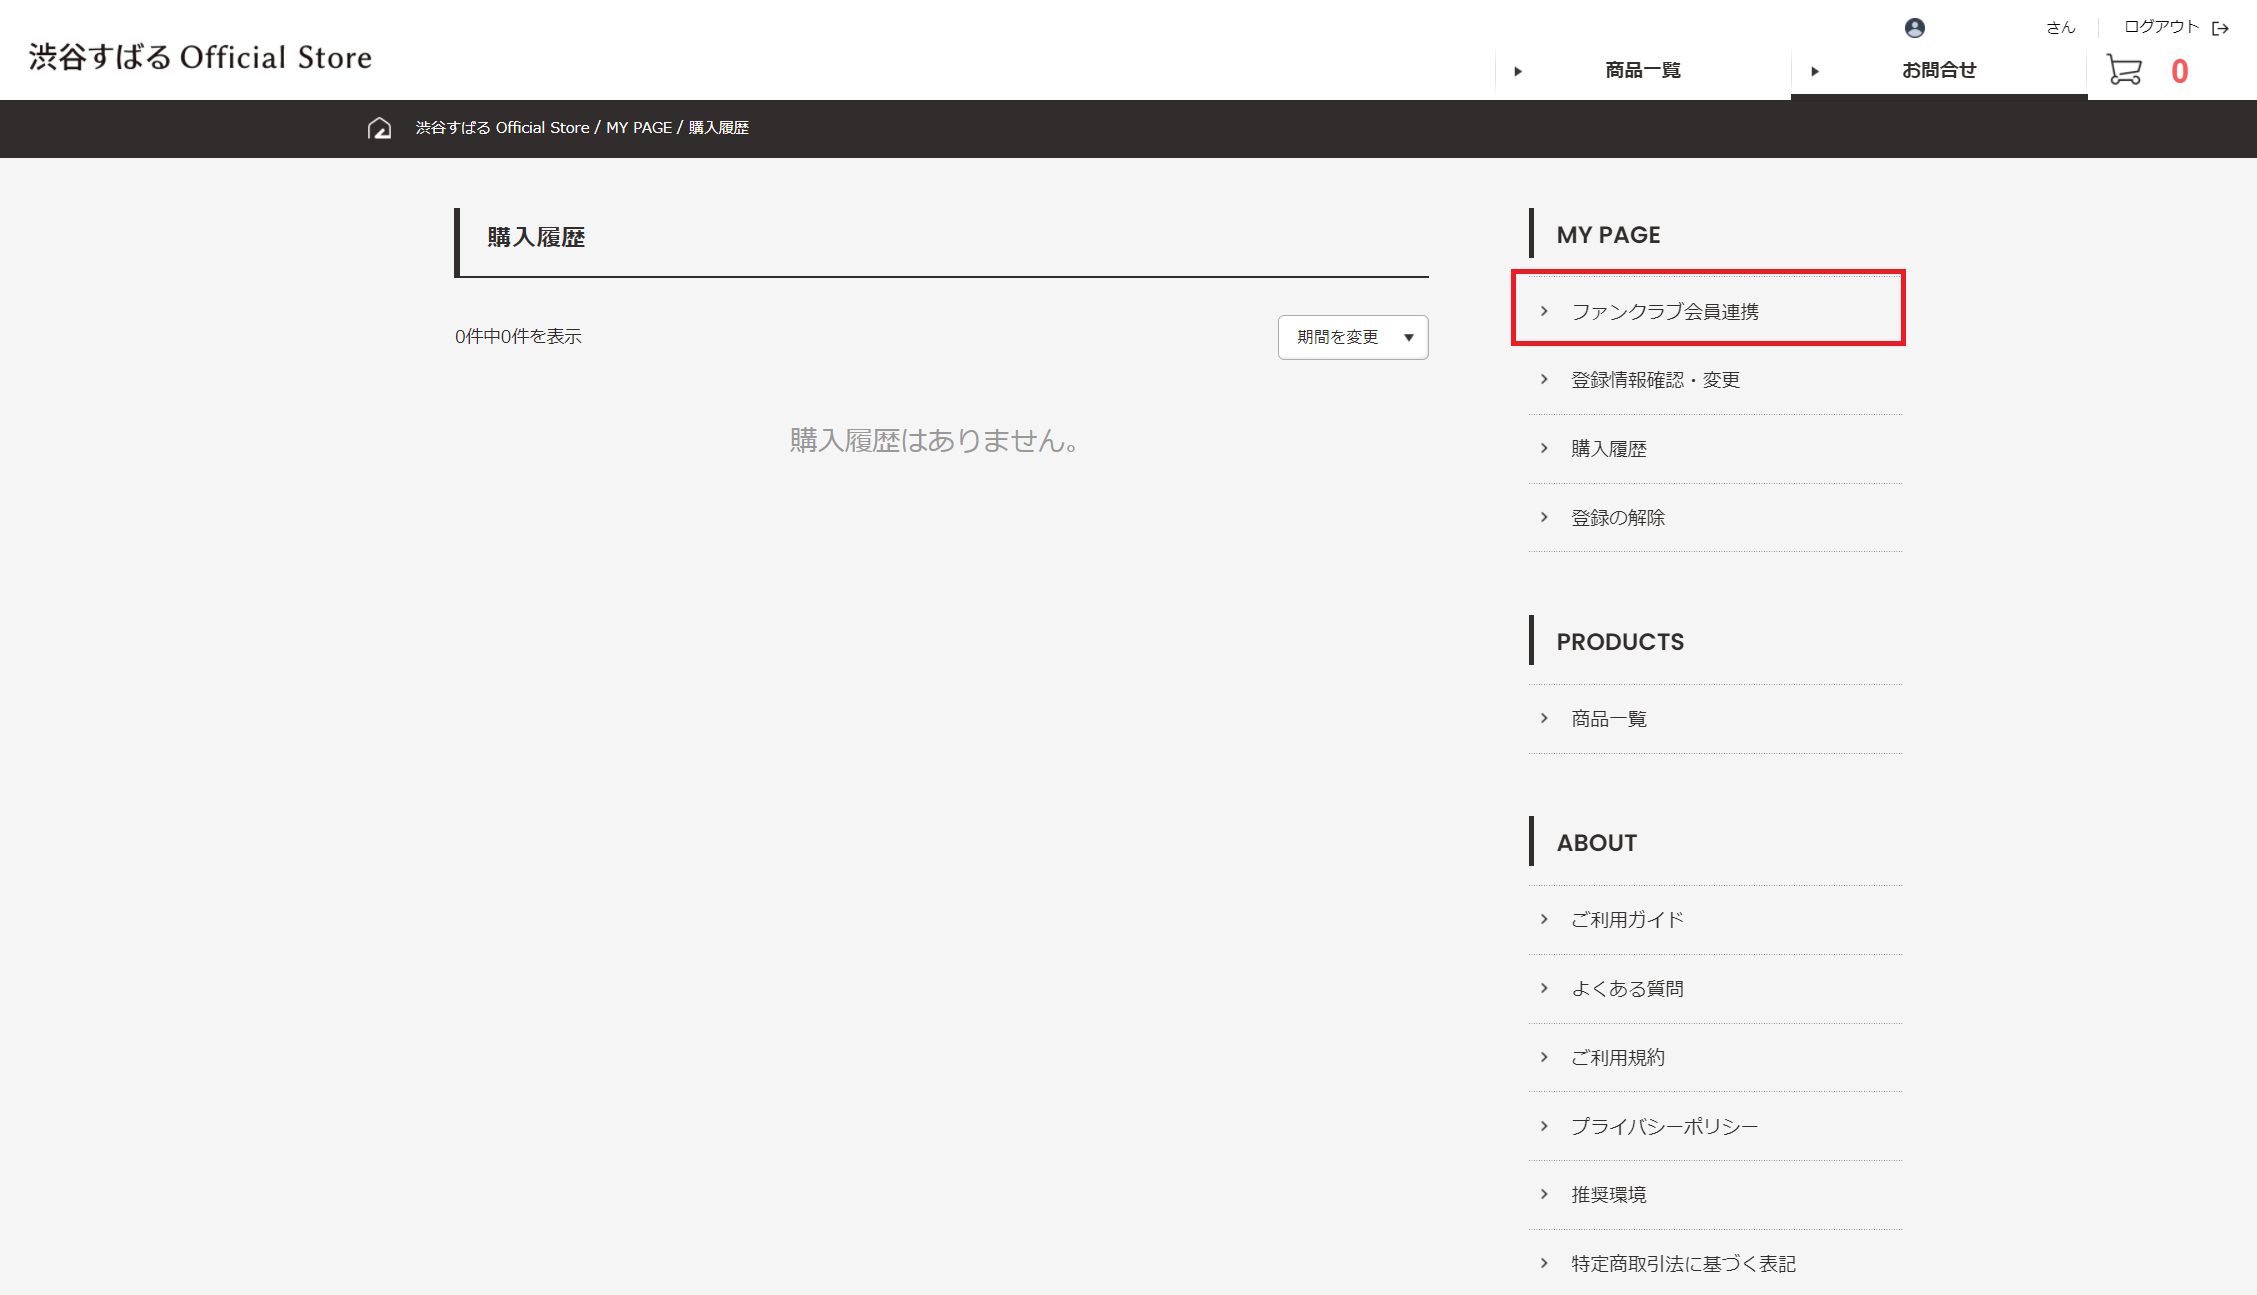
Task: Click the home icon in breadcrumb
Action: [x=379, y=128]
